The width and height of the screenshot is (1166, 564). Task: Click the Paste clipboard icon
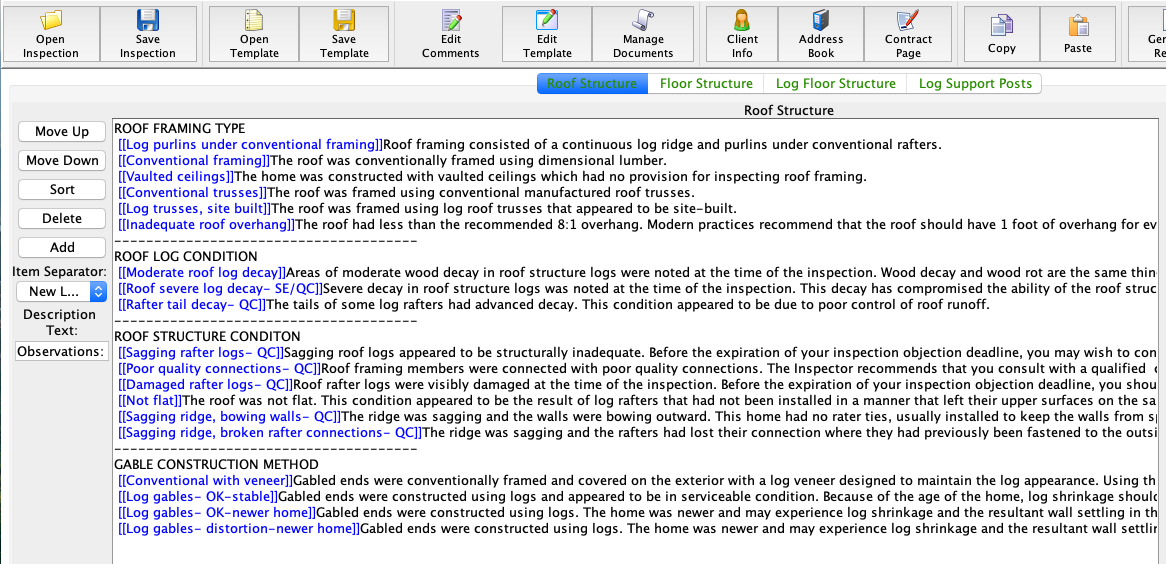[x=1078, y=34]
